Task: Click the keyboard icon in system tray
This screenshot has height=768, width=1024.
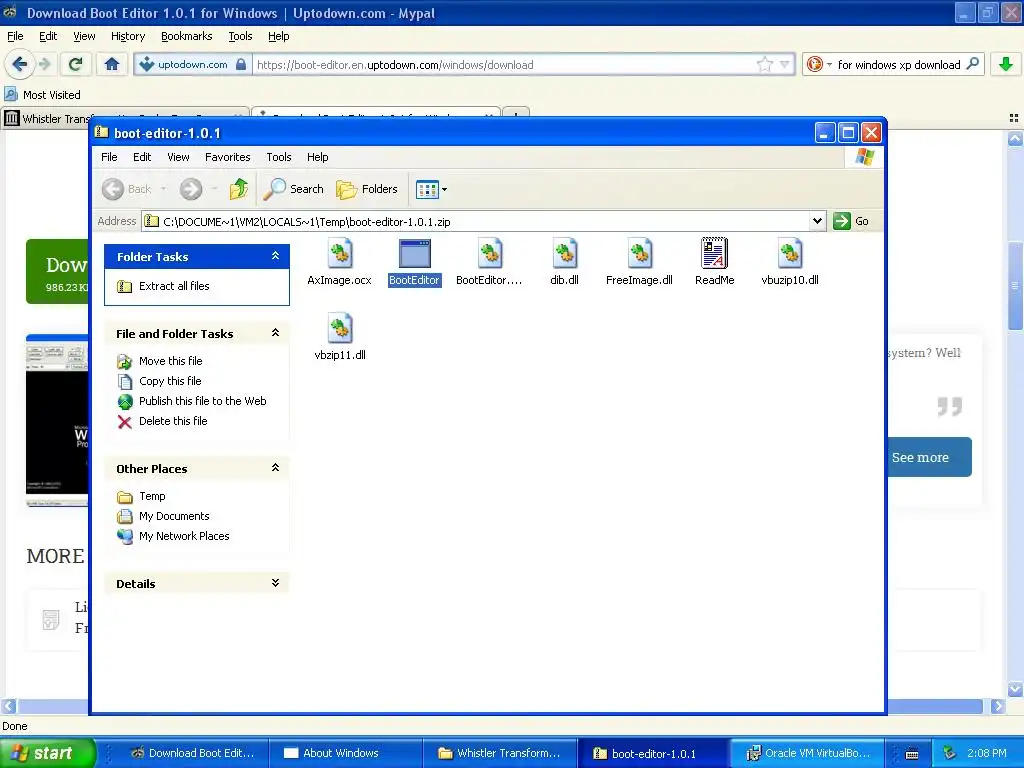Action: click(x=912, y=754)
